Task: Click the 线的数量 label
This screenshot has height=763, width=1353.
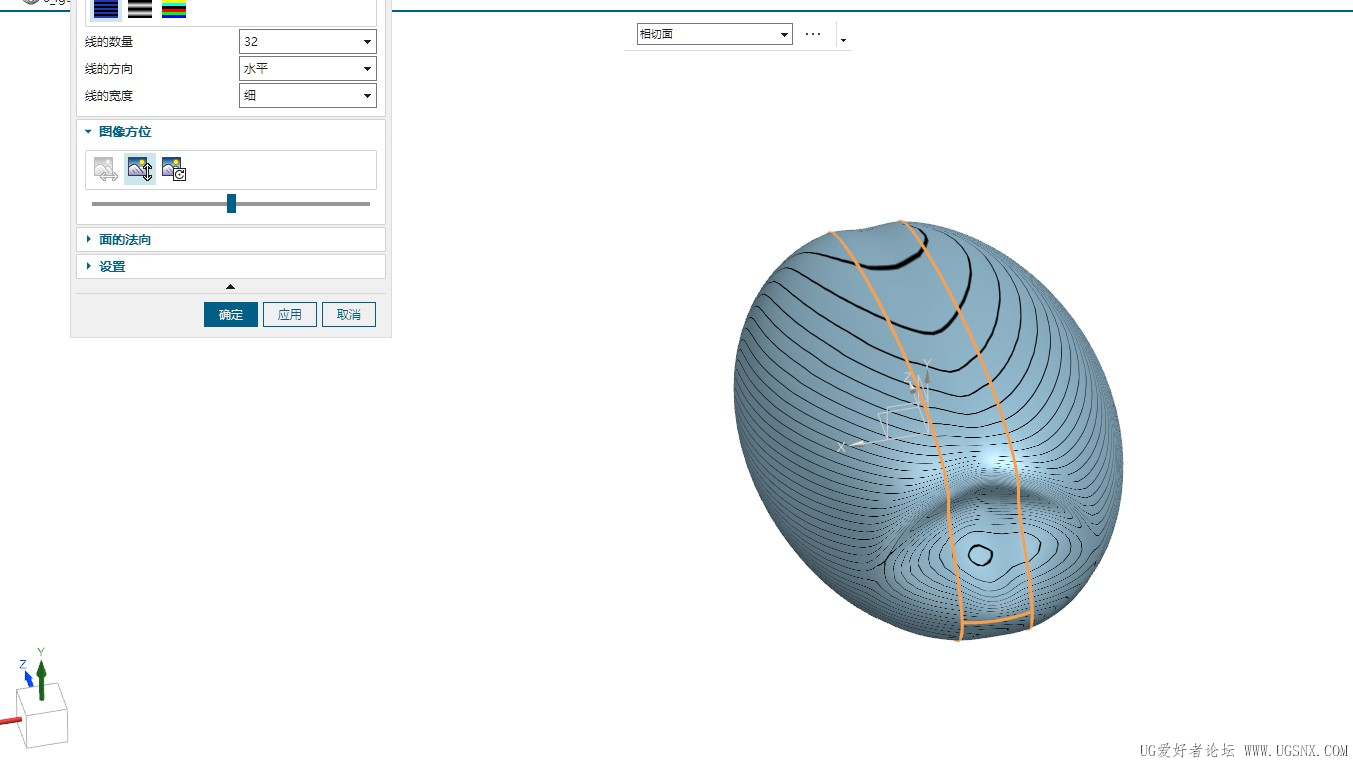Action: [x=109, y=42]
